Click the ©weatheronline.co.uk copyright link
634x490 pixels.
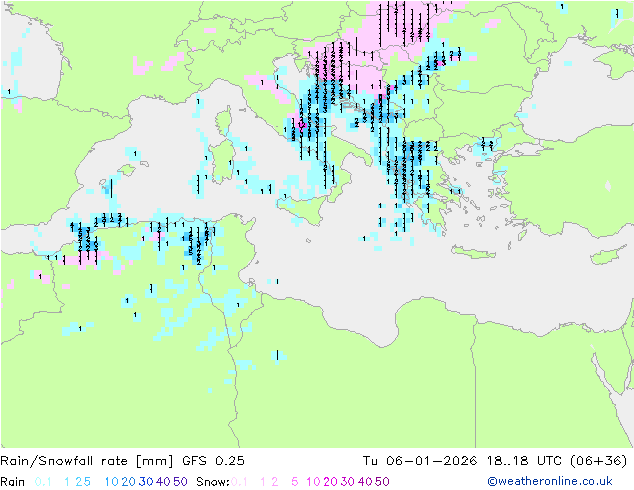coord(550,481)
